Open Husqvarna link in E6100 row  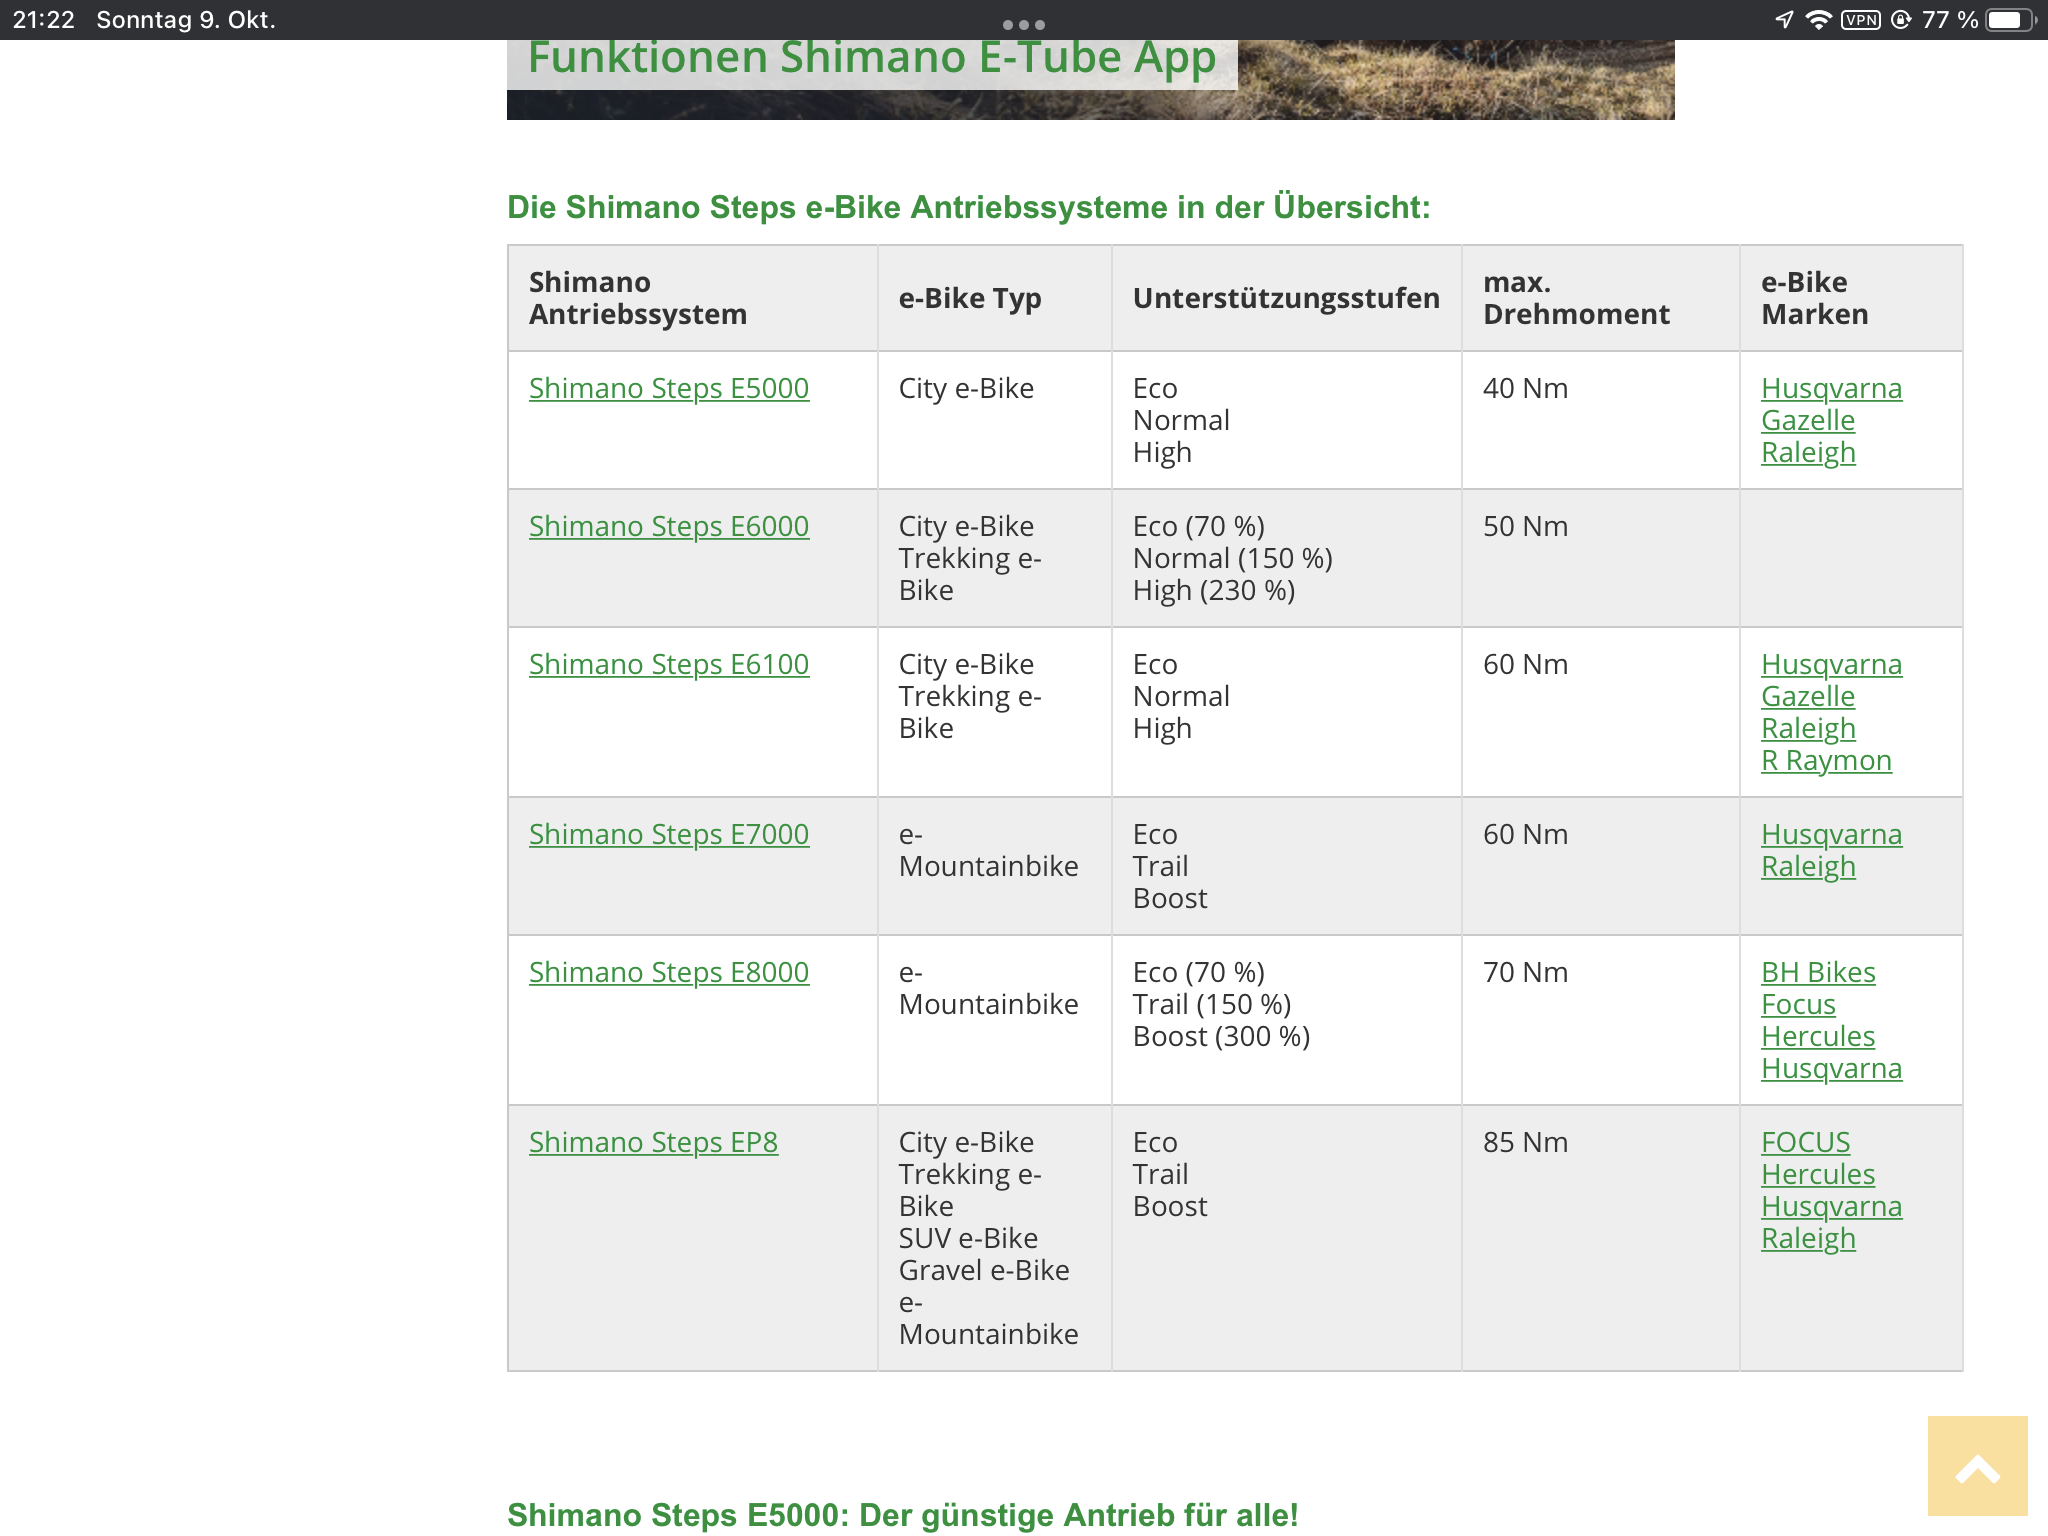coord(1831,664)
